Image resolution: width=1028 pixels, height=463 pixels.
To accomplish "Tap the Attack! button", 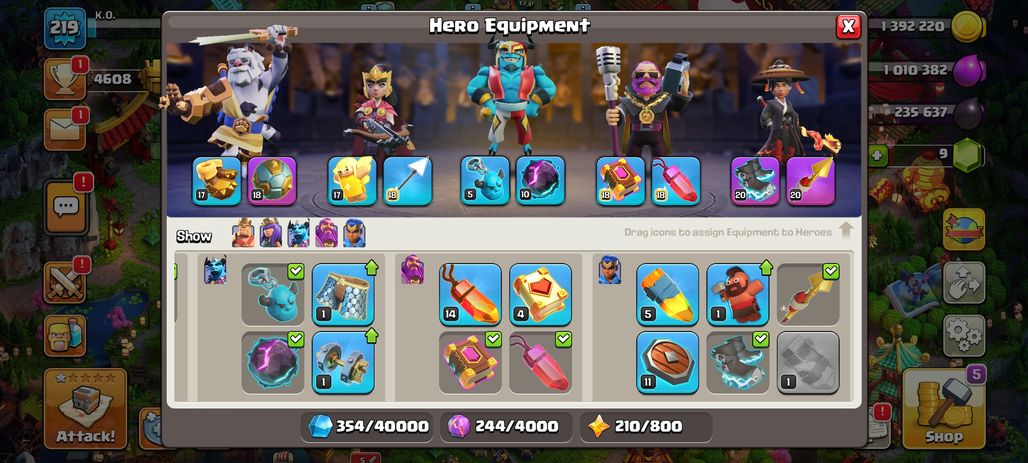I will pyautogui.click(x=85, y=408).
